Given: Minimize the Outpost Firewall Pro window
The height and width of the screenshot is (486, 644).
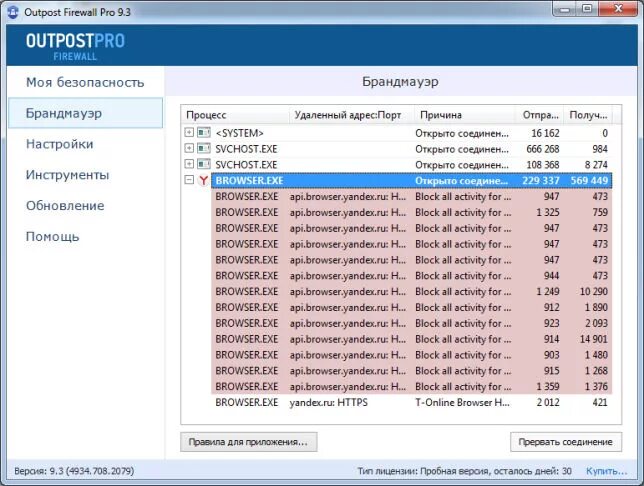Looking at the screenshot, I should 565,9.
